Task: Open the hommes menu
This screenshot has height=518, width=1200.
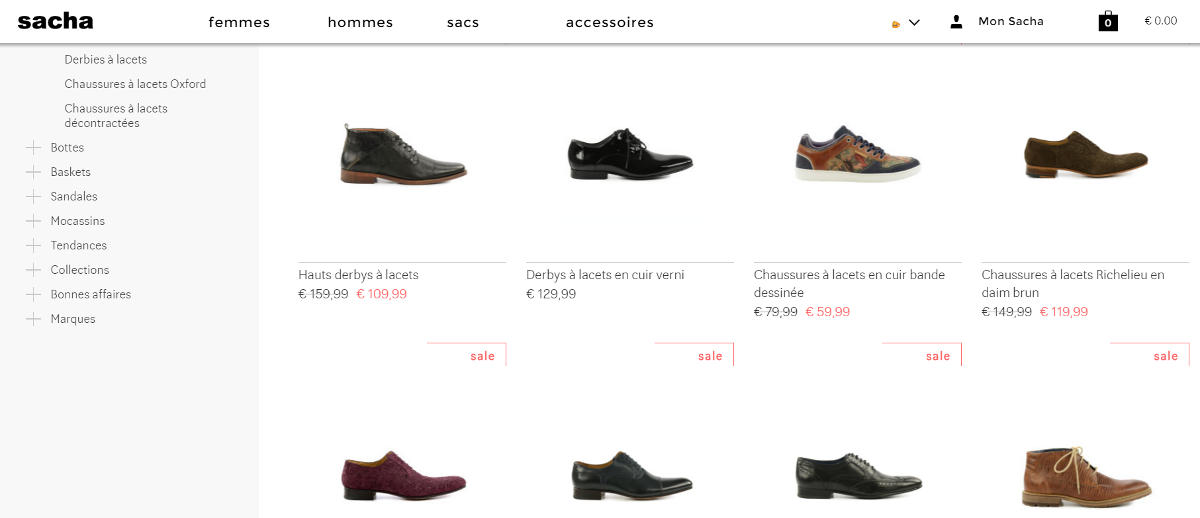Action: tap(360, 22)
